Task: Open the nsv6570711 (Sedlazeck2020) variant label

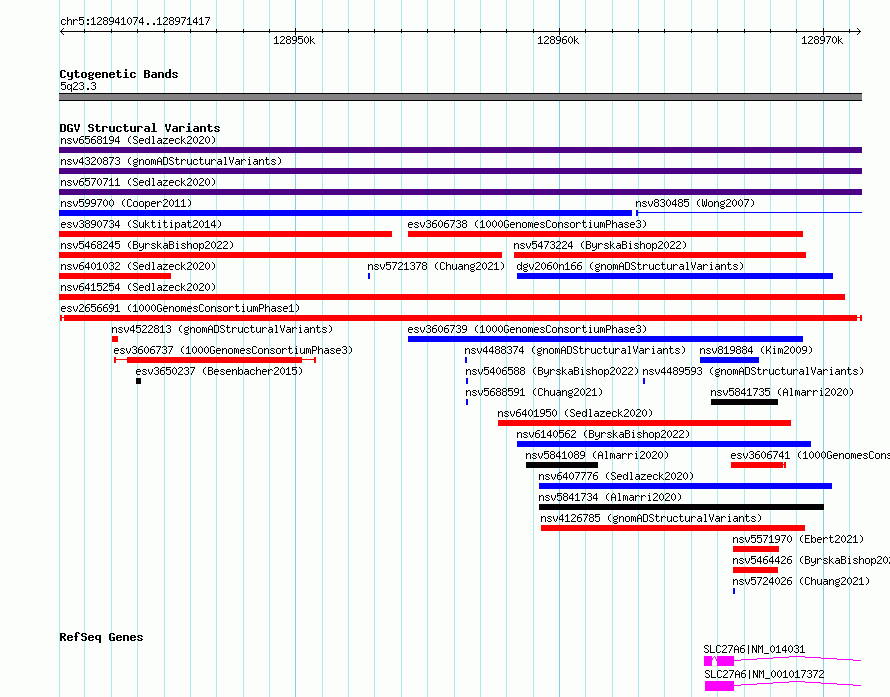Action: pyautogui.click(x=138, y=182)
